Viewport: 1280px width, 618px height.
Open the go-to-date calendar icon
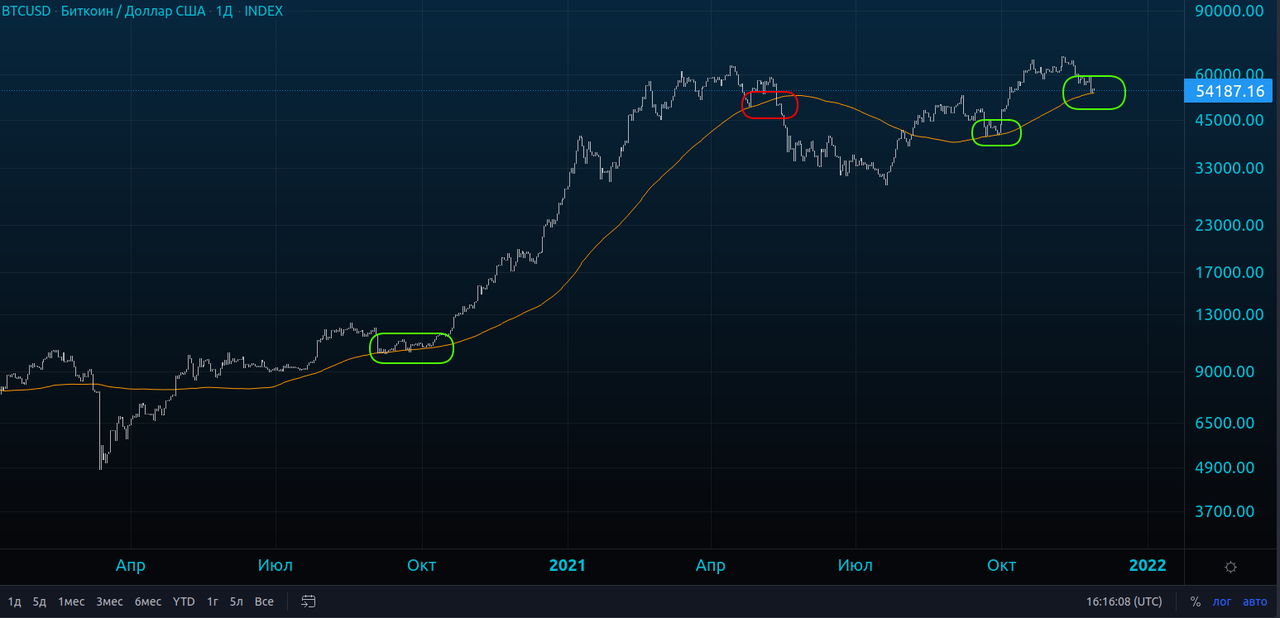309,602
